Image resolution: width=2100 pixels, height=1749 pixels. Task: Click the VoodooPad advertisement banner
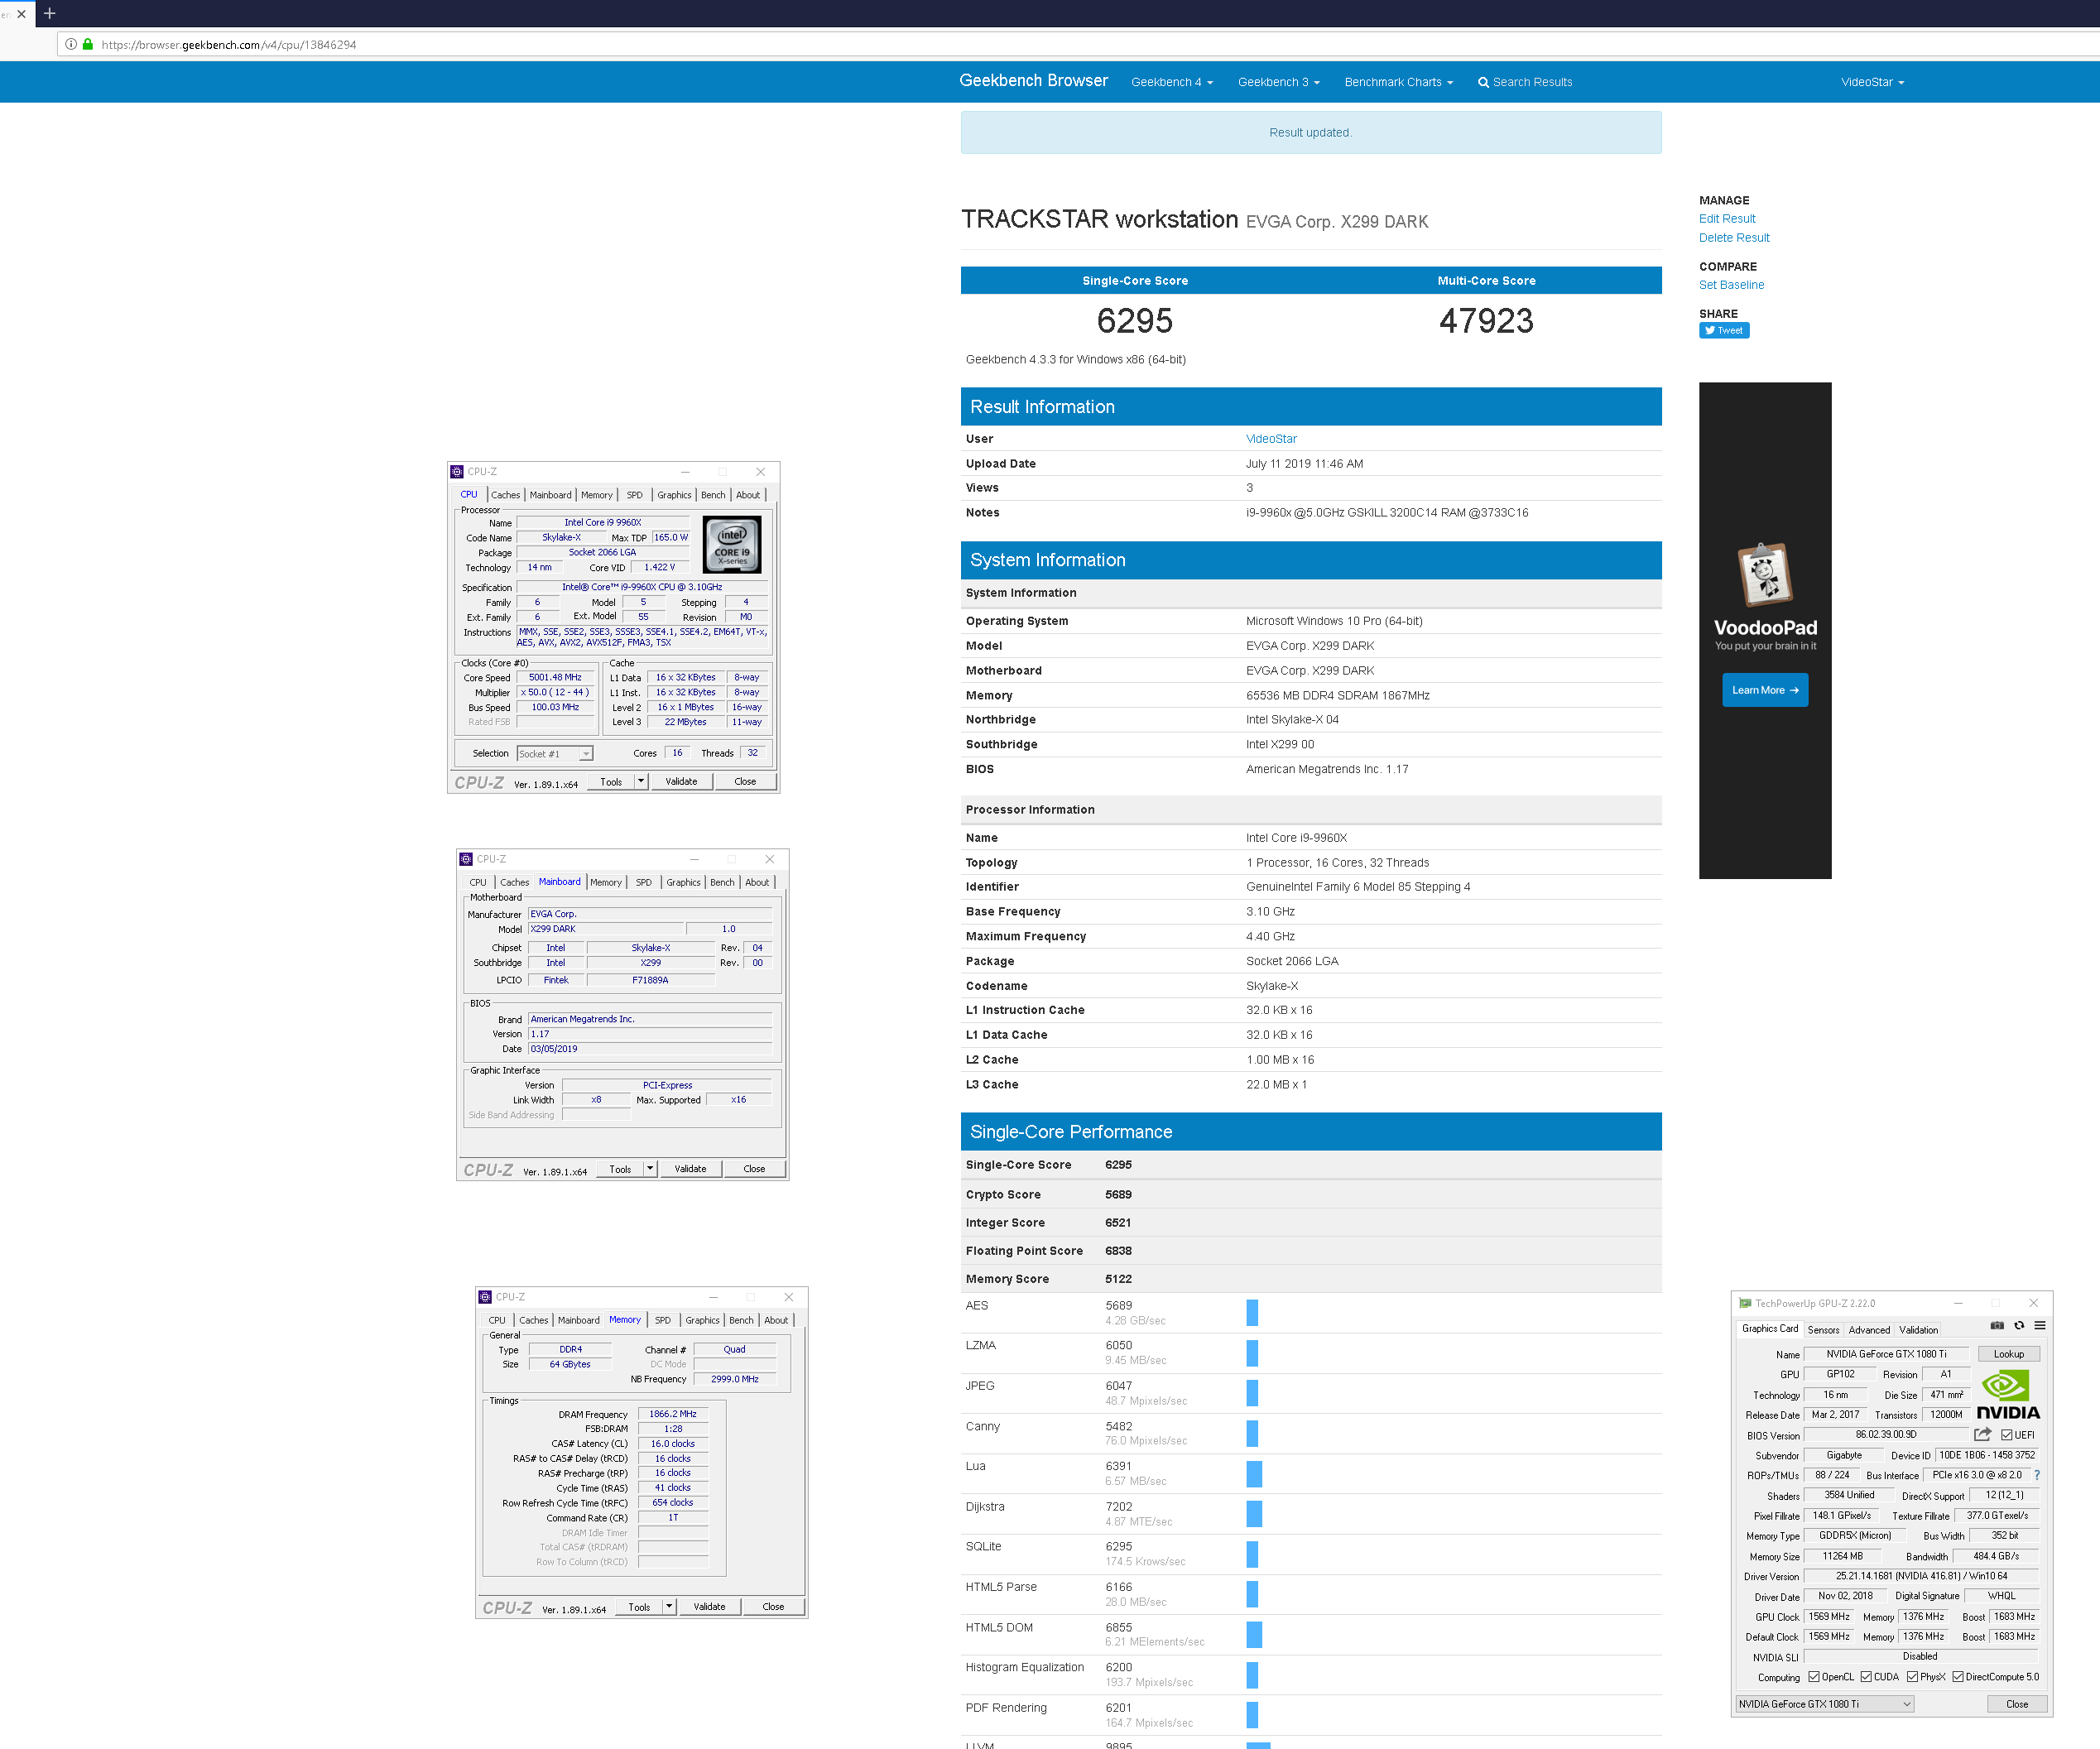[x=1765, y=631]
